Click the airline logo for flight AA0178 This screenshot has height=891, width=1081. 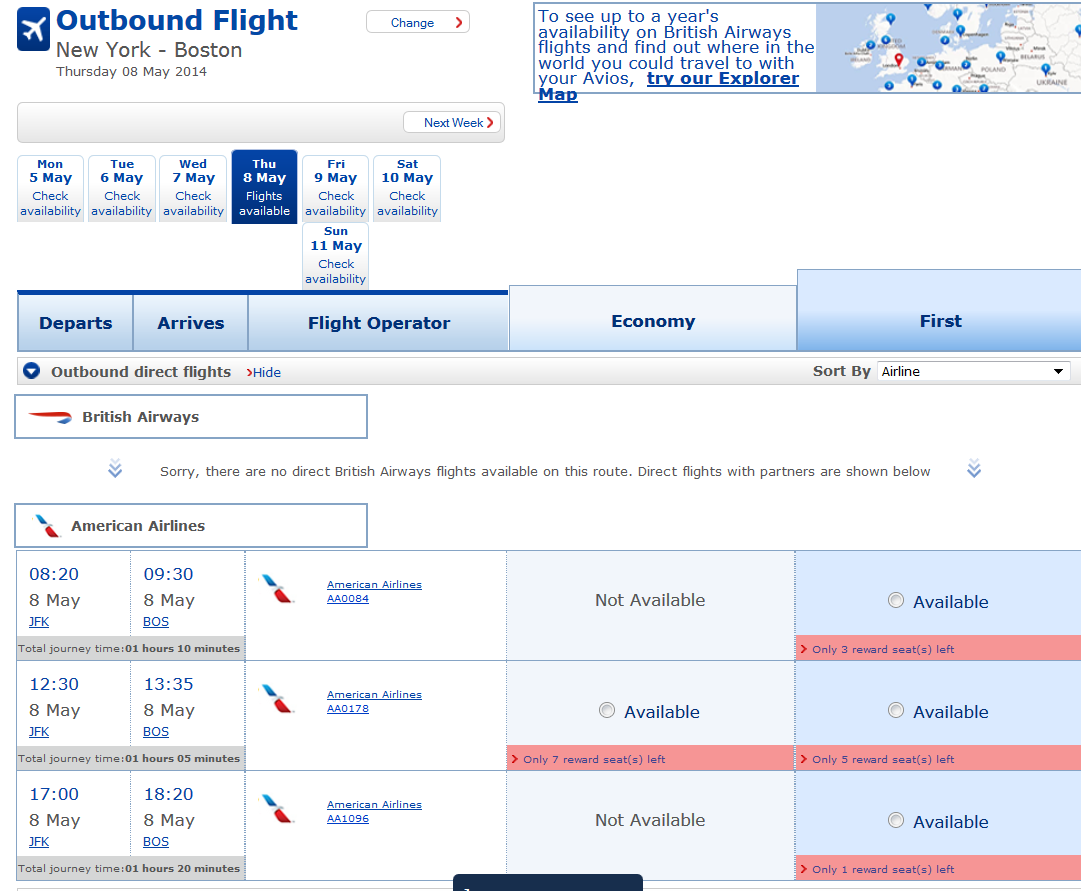[277, 699]
